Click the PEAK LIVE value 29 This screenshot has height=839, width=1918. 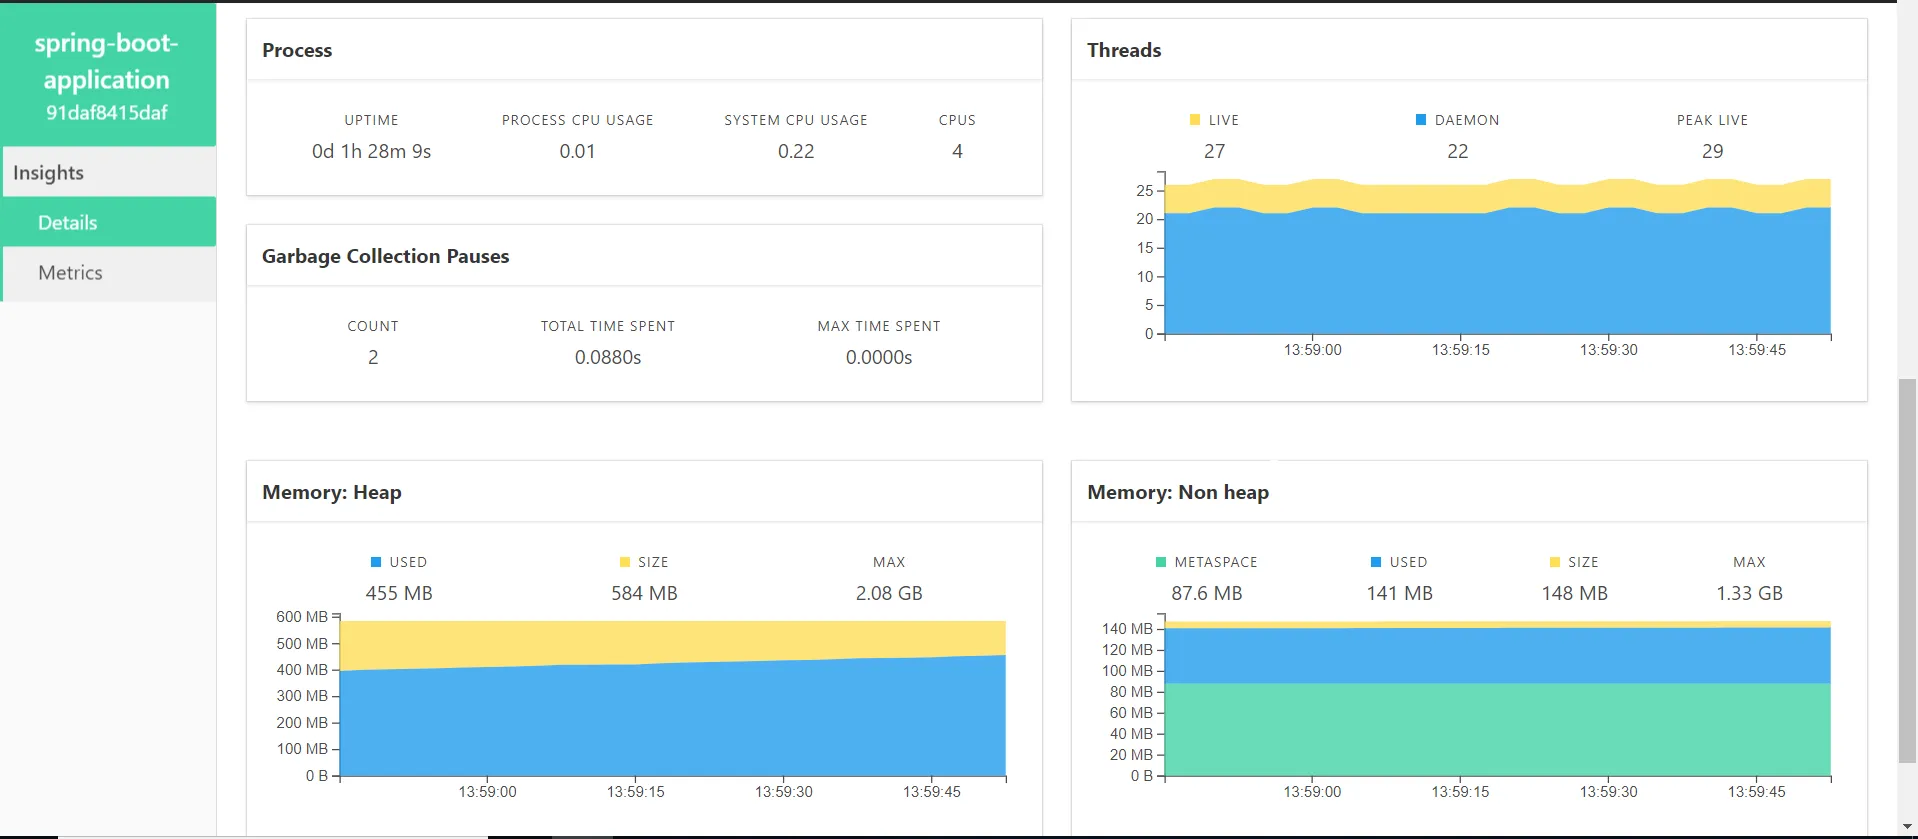point(1712,151)
